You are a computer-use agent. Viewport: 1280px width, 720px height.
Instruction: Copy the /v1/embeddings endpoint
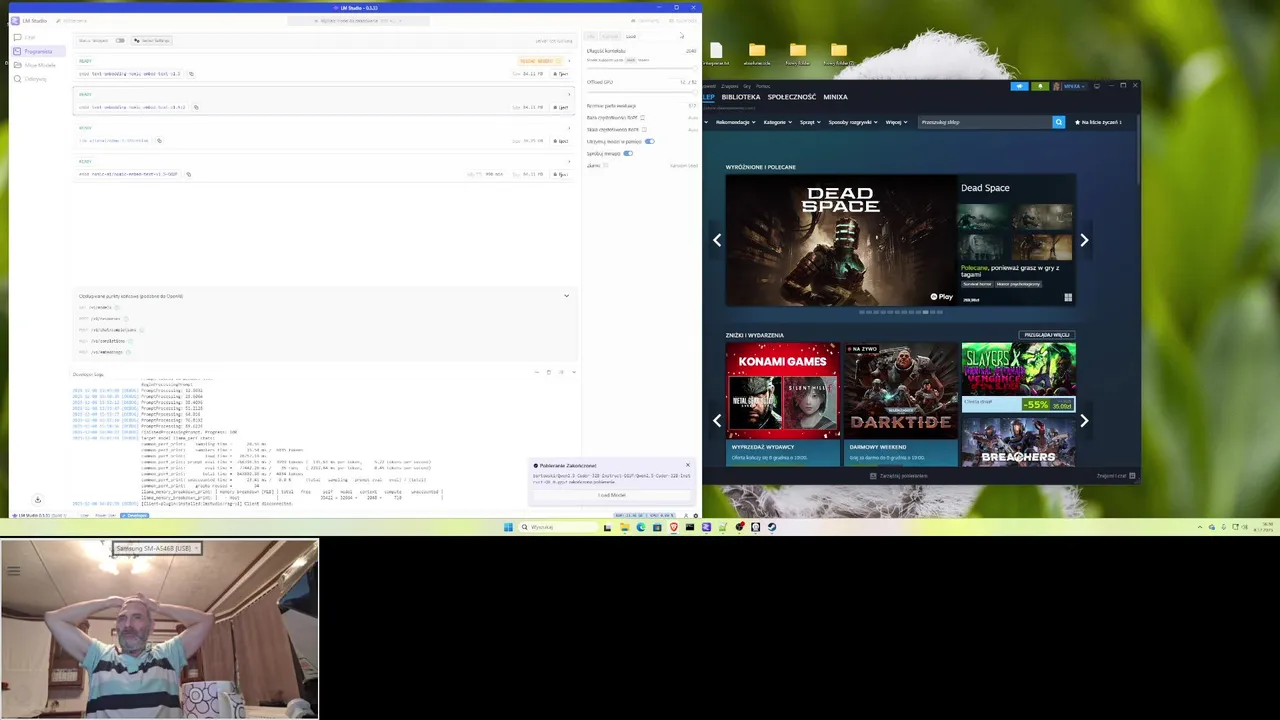(129, 352)
